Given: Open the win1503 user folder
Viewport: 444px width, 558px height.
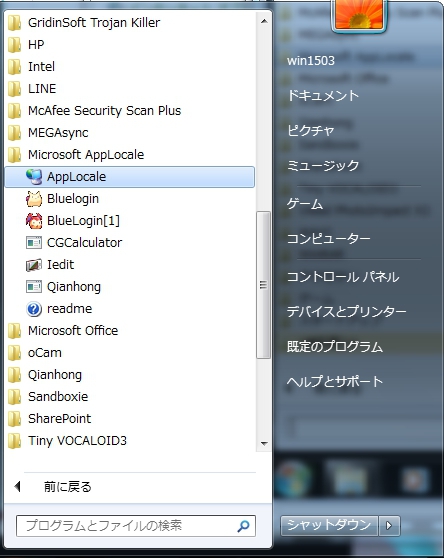Looking at the screenshot, I should pos(311,60).
